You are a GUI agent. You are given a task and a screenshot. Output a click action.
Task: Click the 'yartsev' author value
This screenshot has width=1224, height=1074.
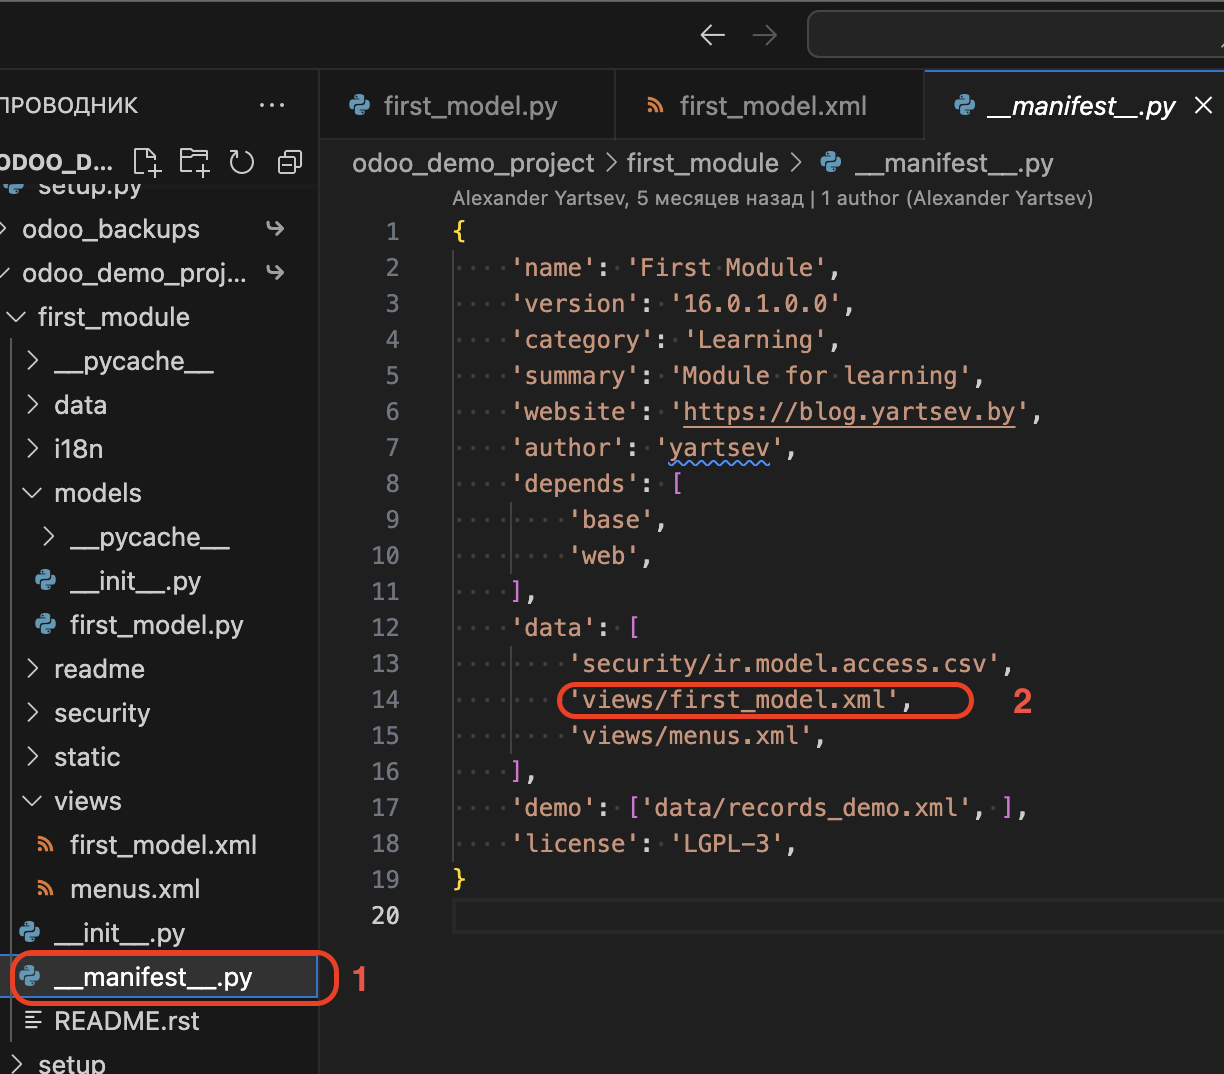tap(719, 447)
